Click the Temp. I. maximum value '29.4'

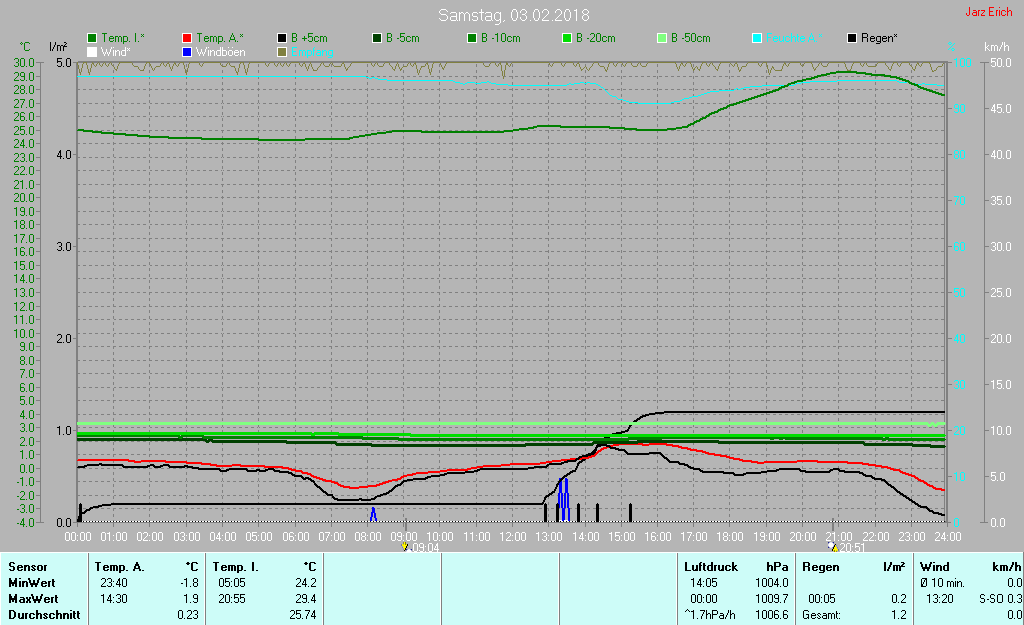pyautogui.click(x=306, y=598)
